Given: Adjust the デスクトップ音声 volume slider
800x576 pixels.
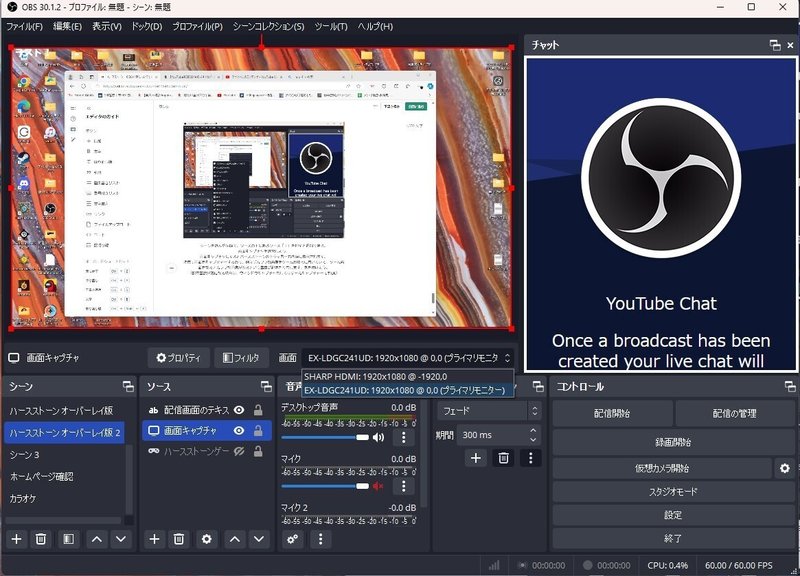Looking at the screenshot, I should tap(324, 437).
